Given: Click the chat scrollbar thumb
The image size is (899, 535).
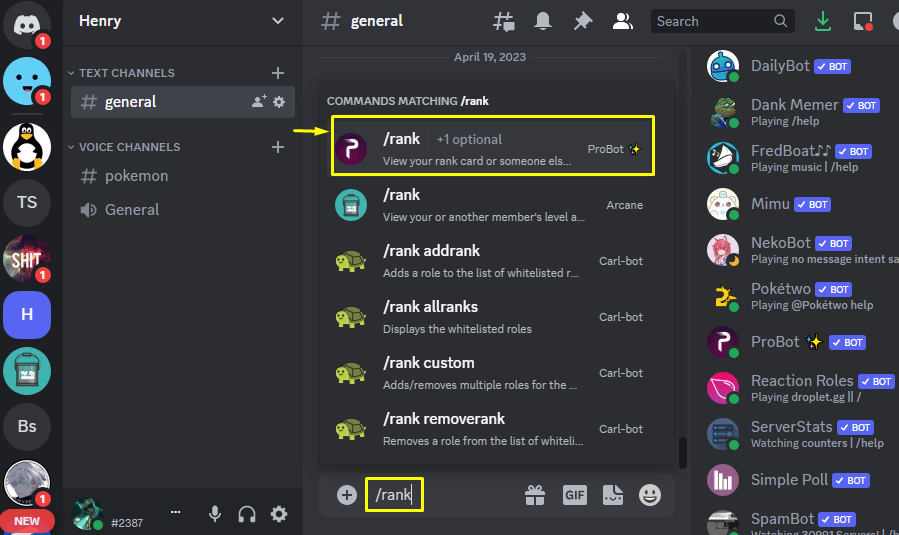Looking at the screenshot, I should pos(682,453).
